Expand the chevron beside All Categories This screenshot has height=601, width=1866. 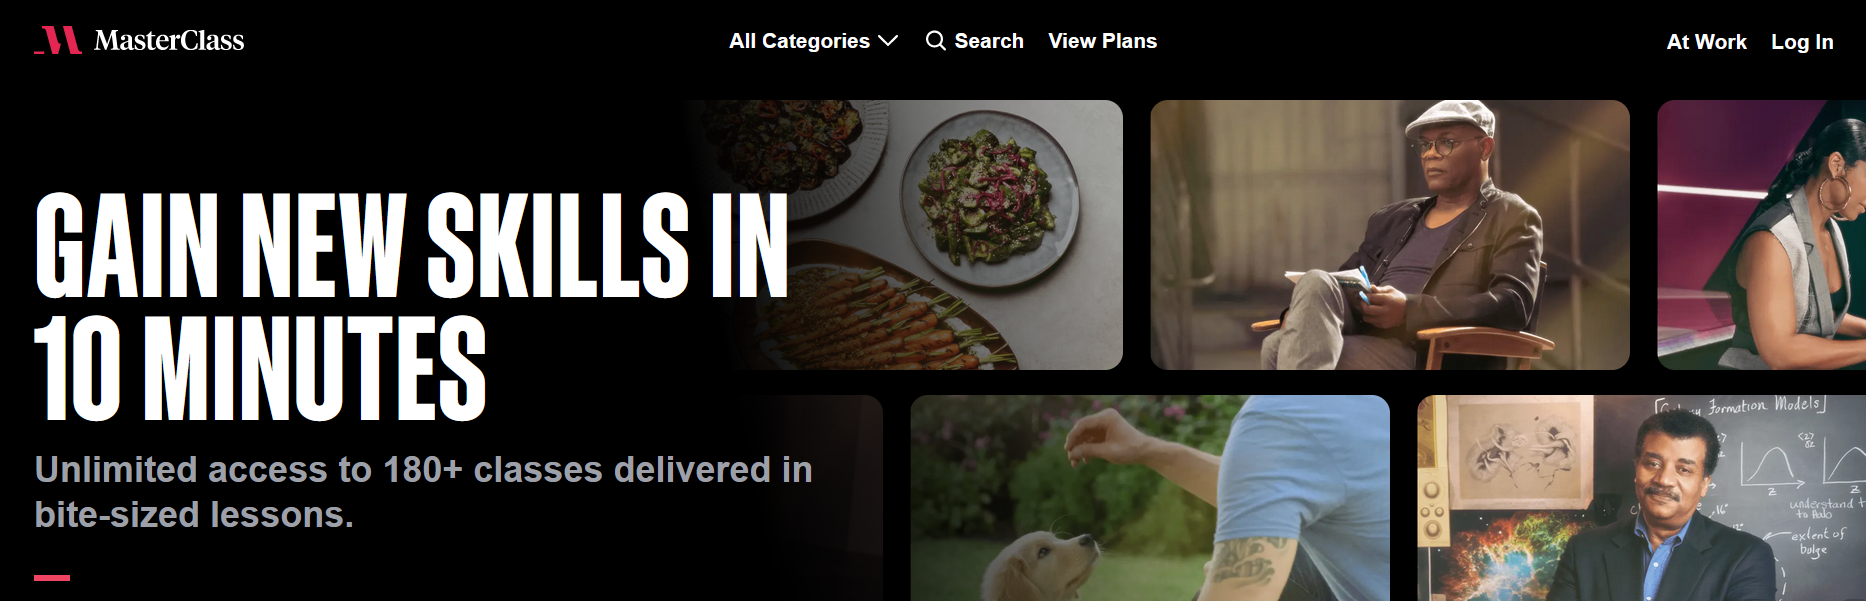(888, 41)
